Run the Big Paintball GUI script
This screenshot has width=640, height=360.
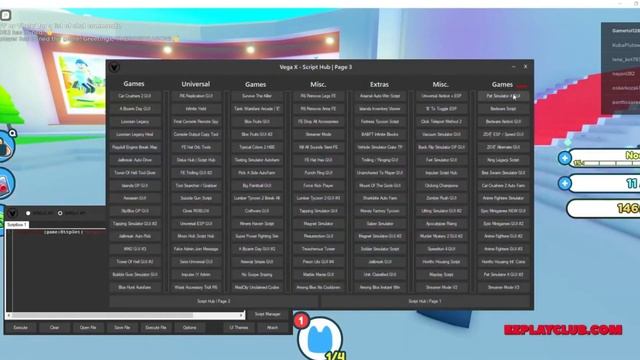pyautogui.click(x=257, y=185)
